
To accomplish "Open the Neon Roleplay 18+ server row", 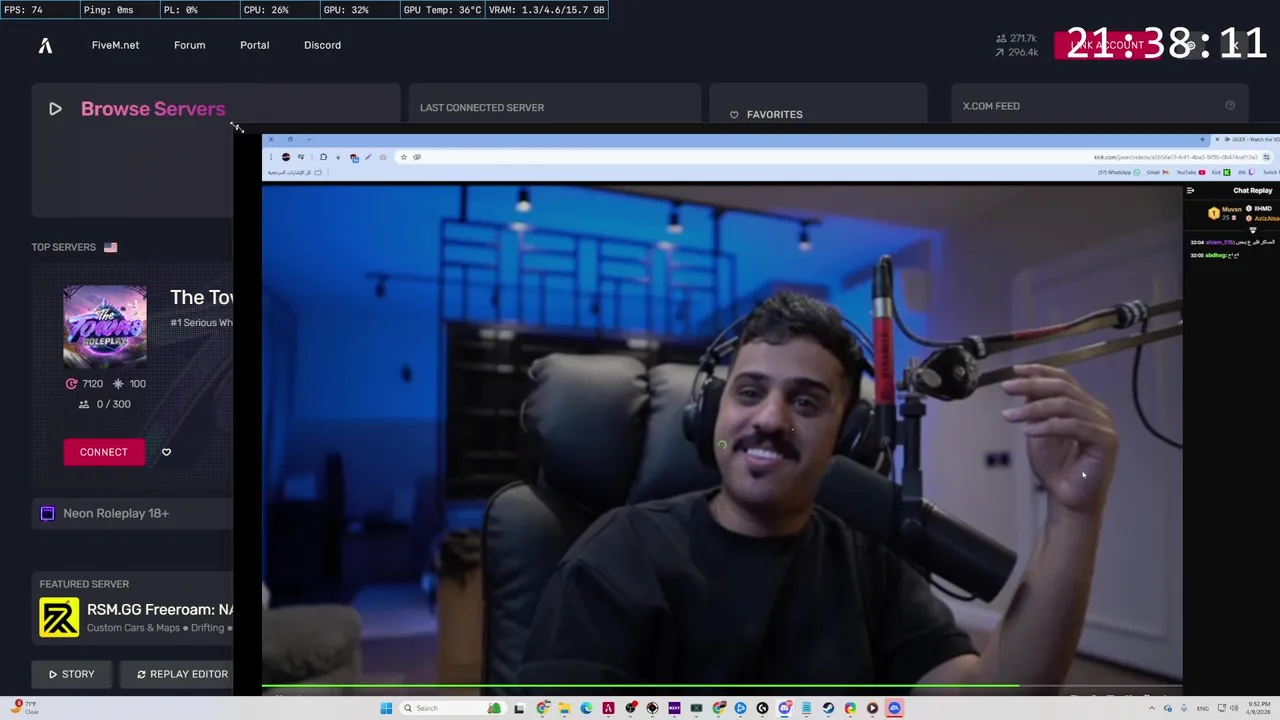I will tap(132, 513).
